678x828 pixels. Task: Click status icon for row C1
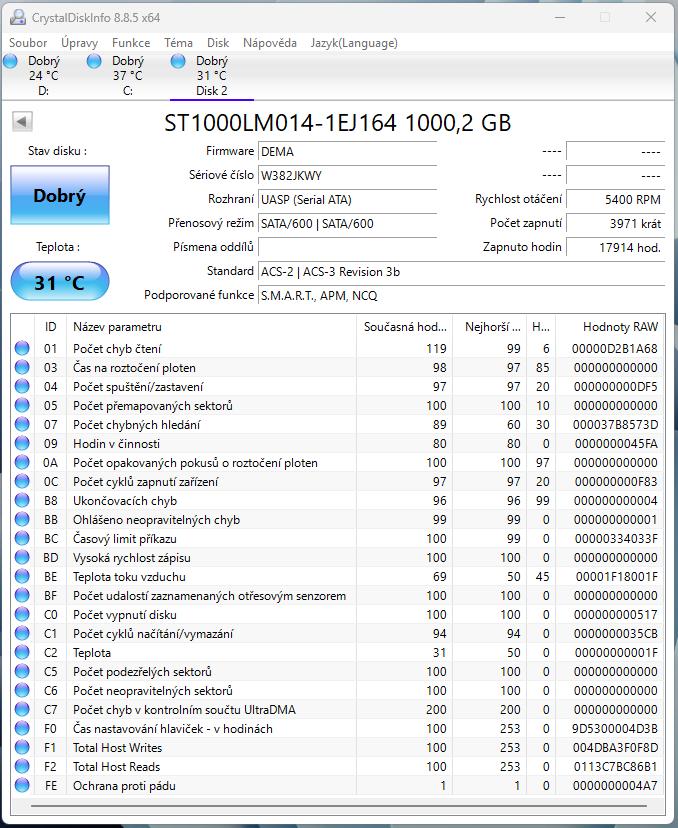(x=22, y=633)
